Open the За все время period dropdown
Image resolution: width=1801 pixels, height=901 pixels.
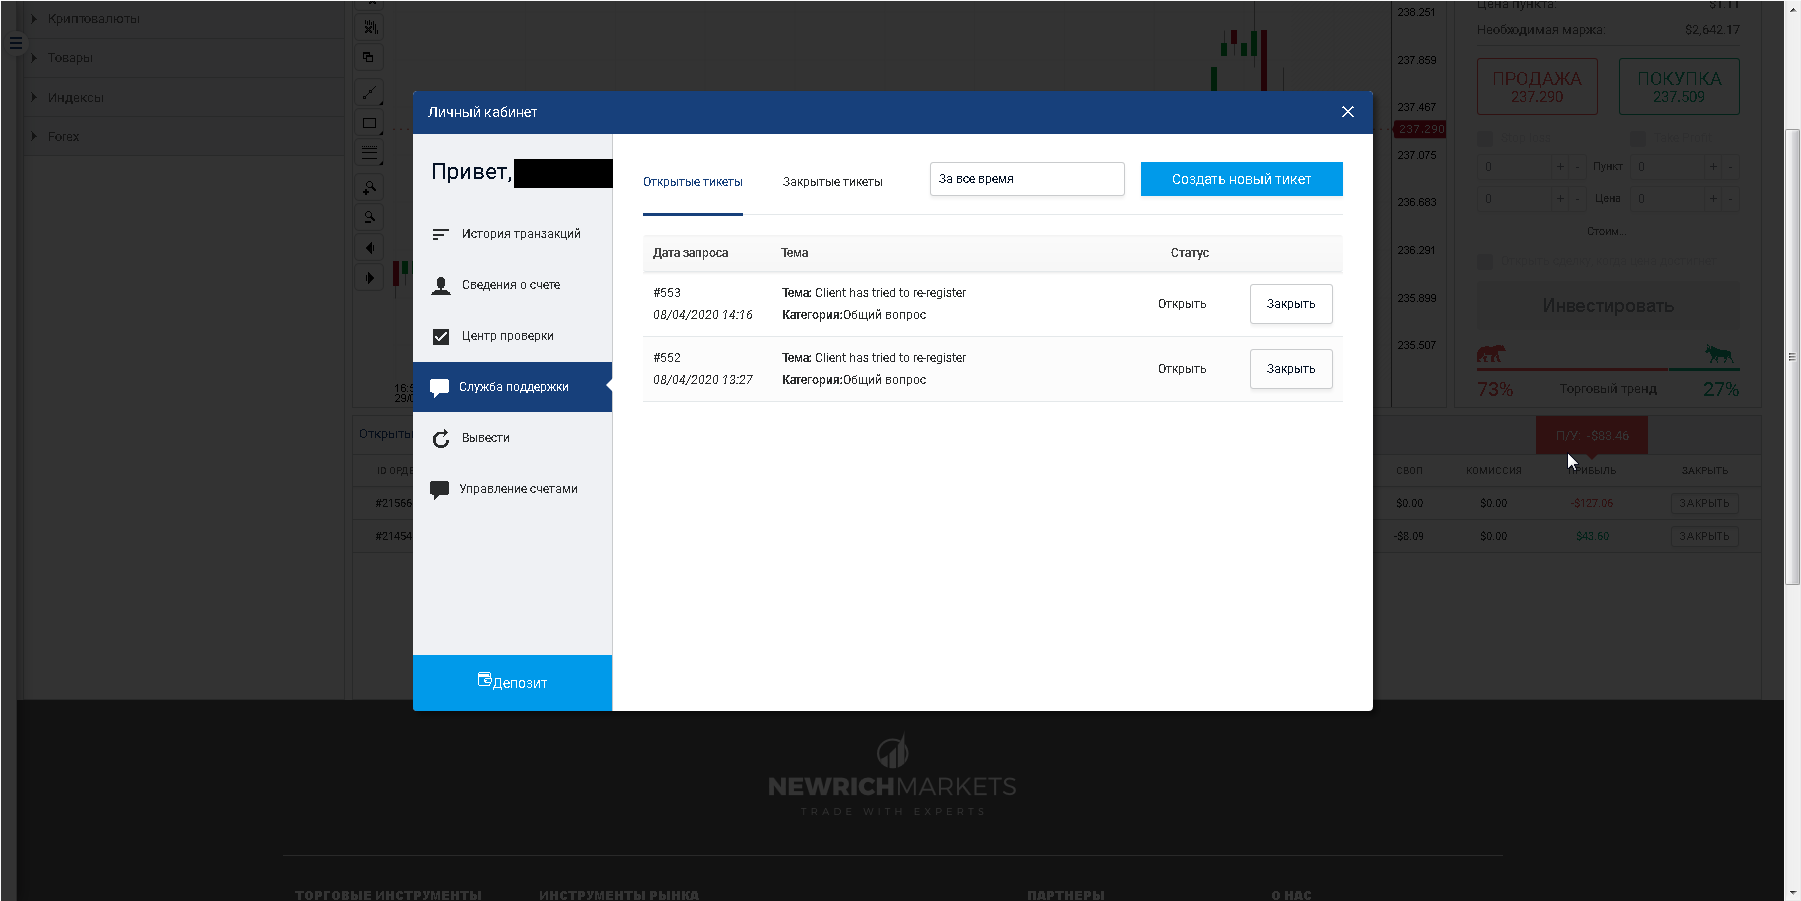(x=1027, y=179)
